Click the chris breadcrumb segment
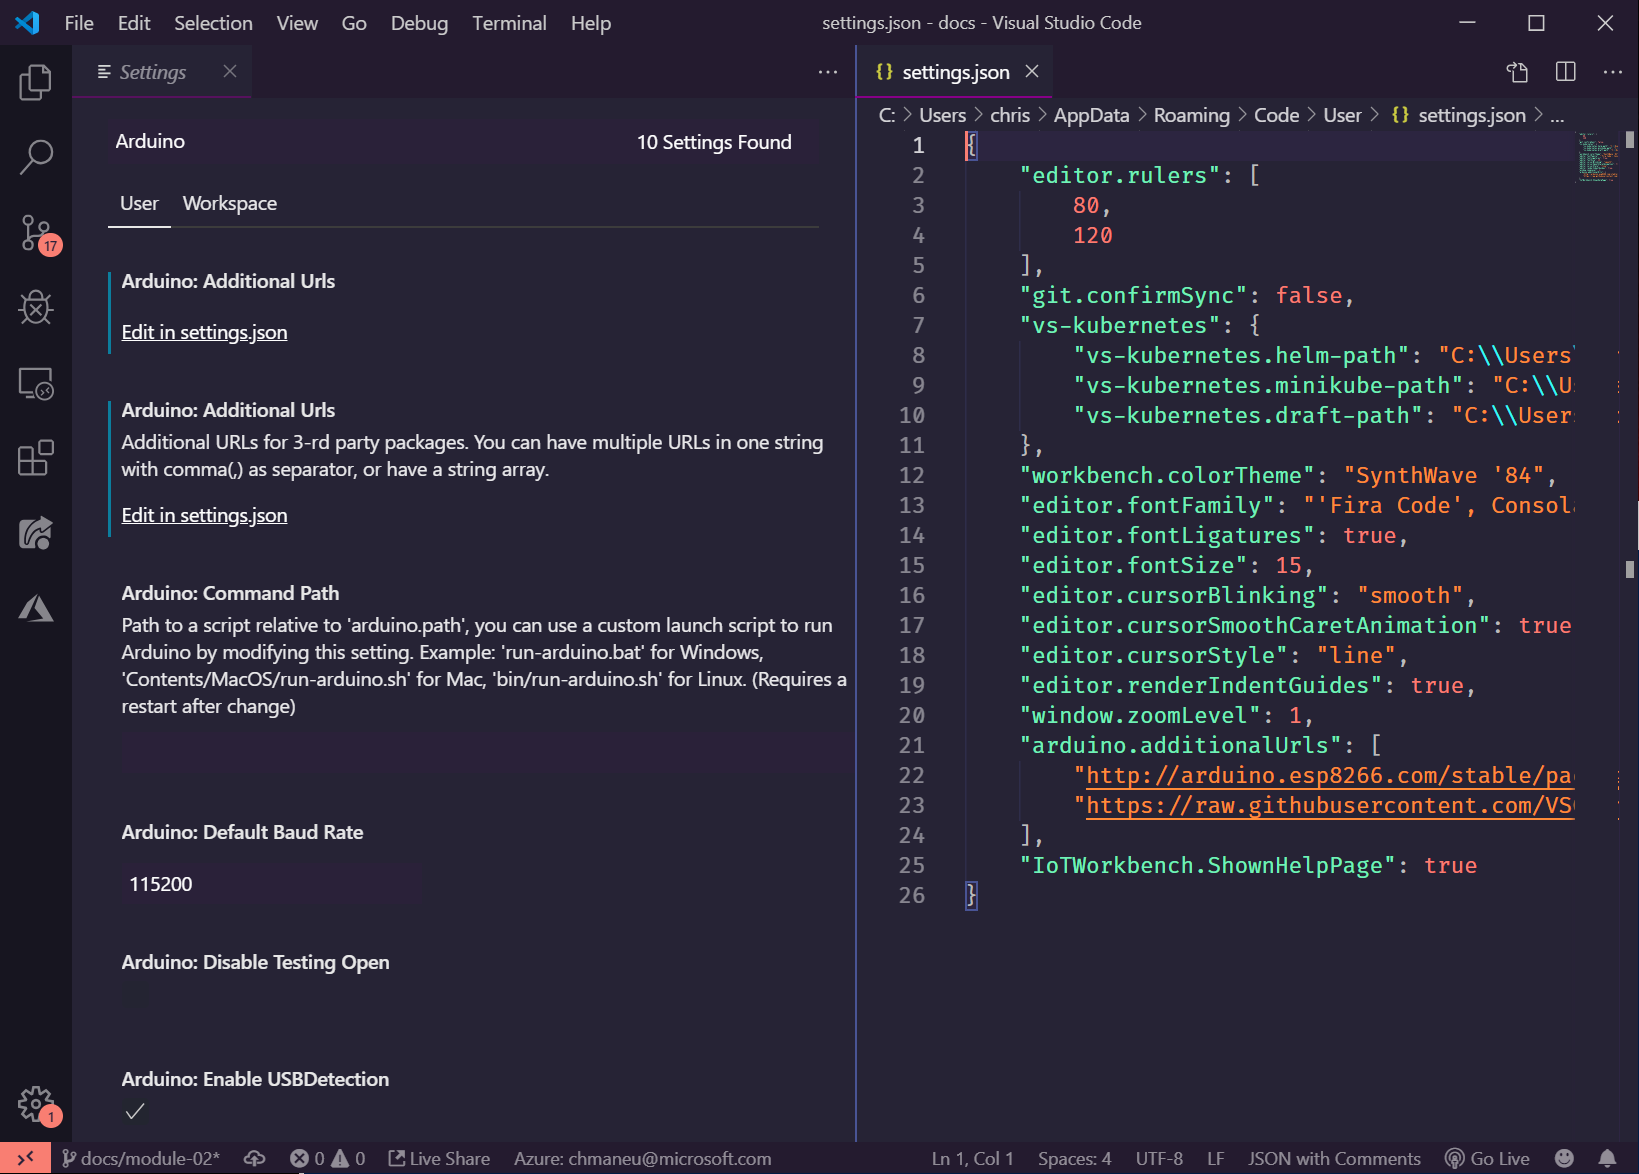 tap(1009, 115)
